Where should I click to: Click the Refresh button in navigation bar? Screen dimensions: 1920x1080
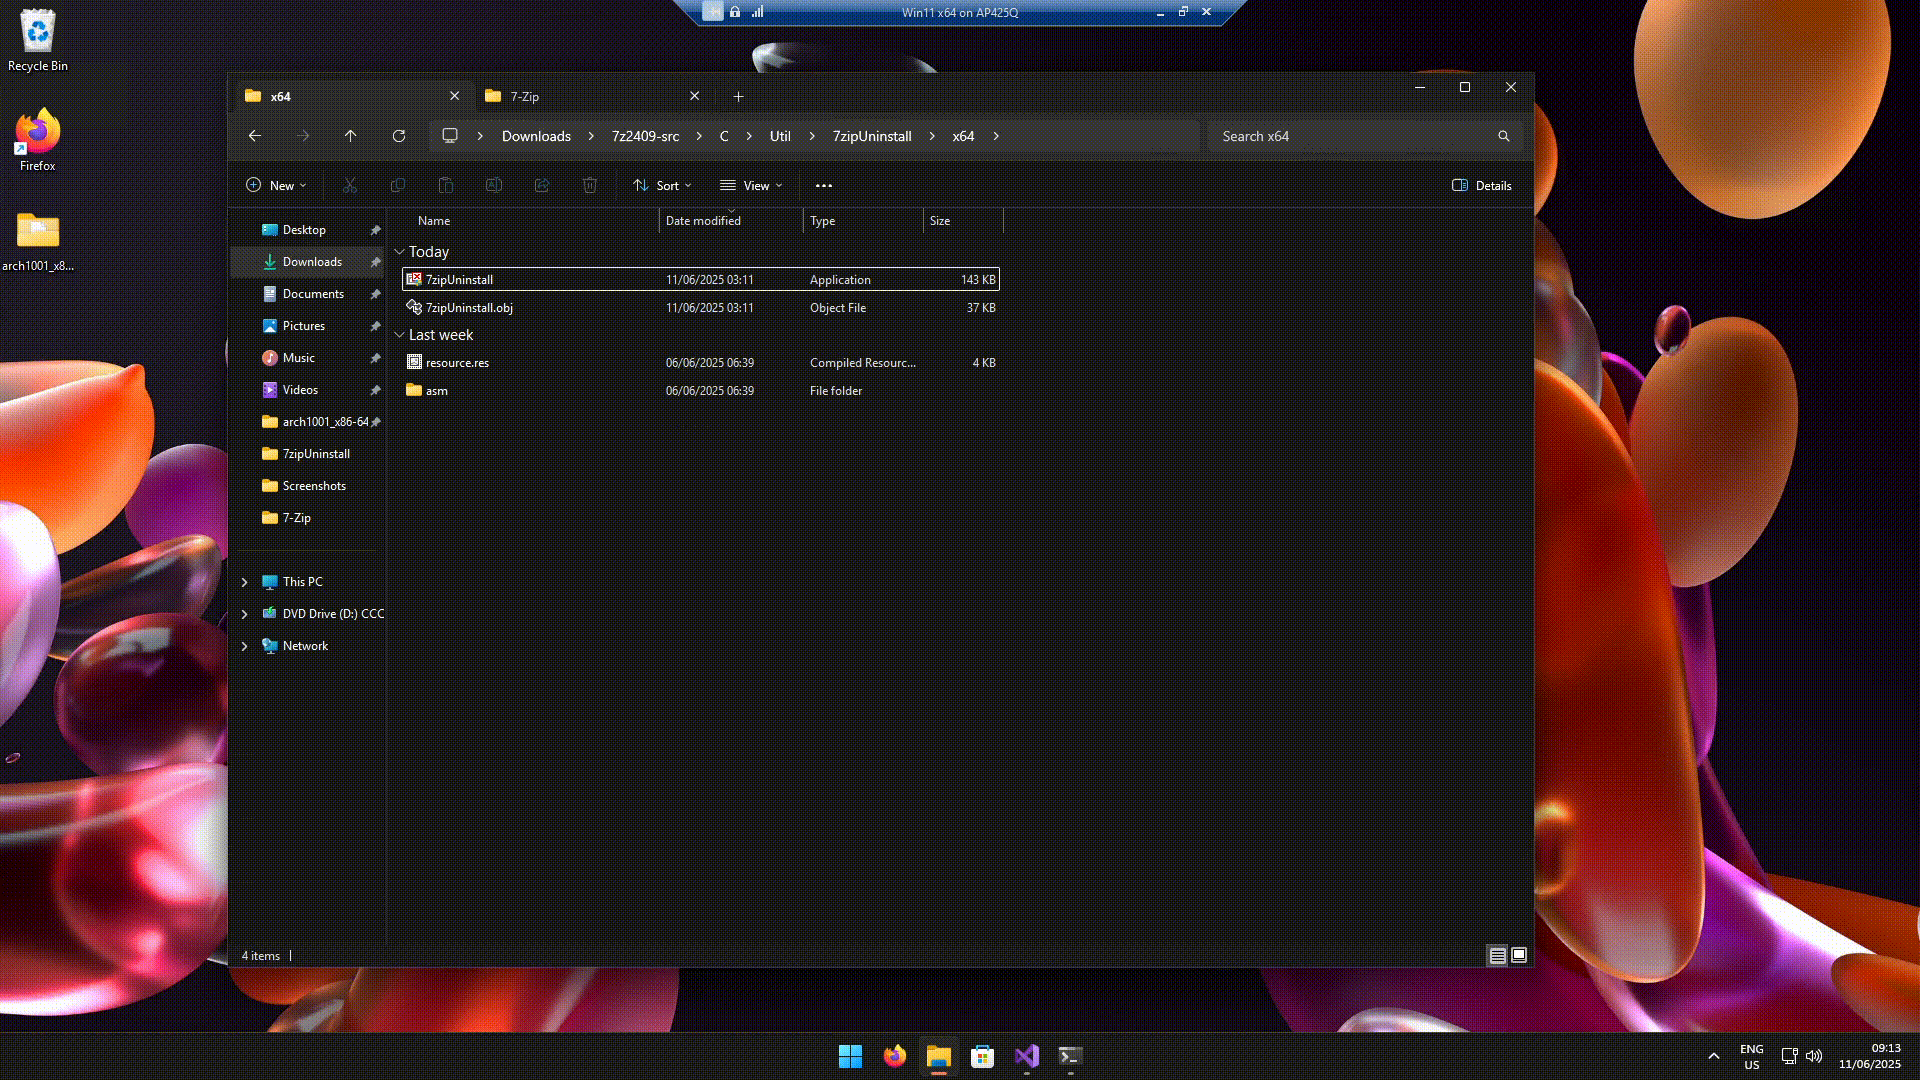coord(399,136)
